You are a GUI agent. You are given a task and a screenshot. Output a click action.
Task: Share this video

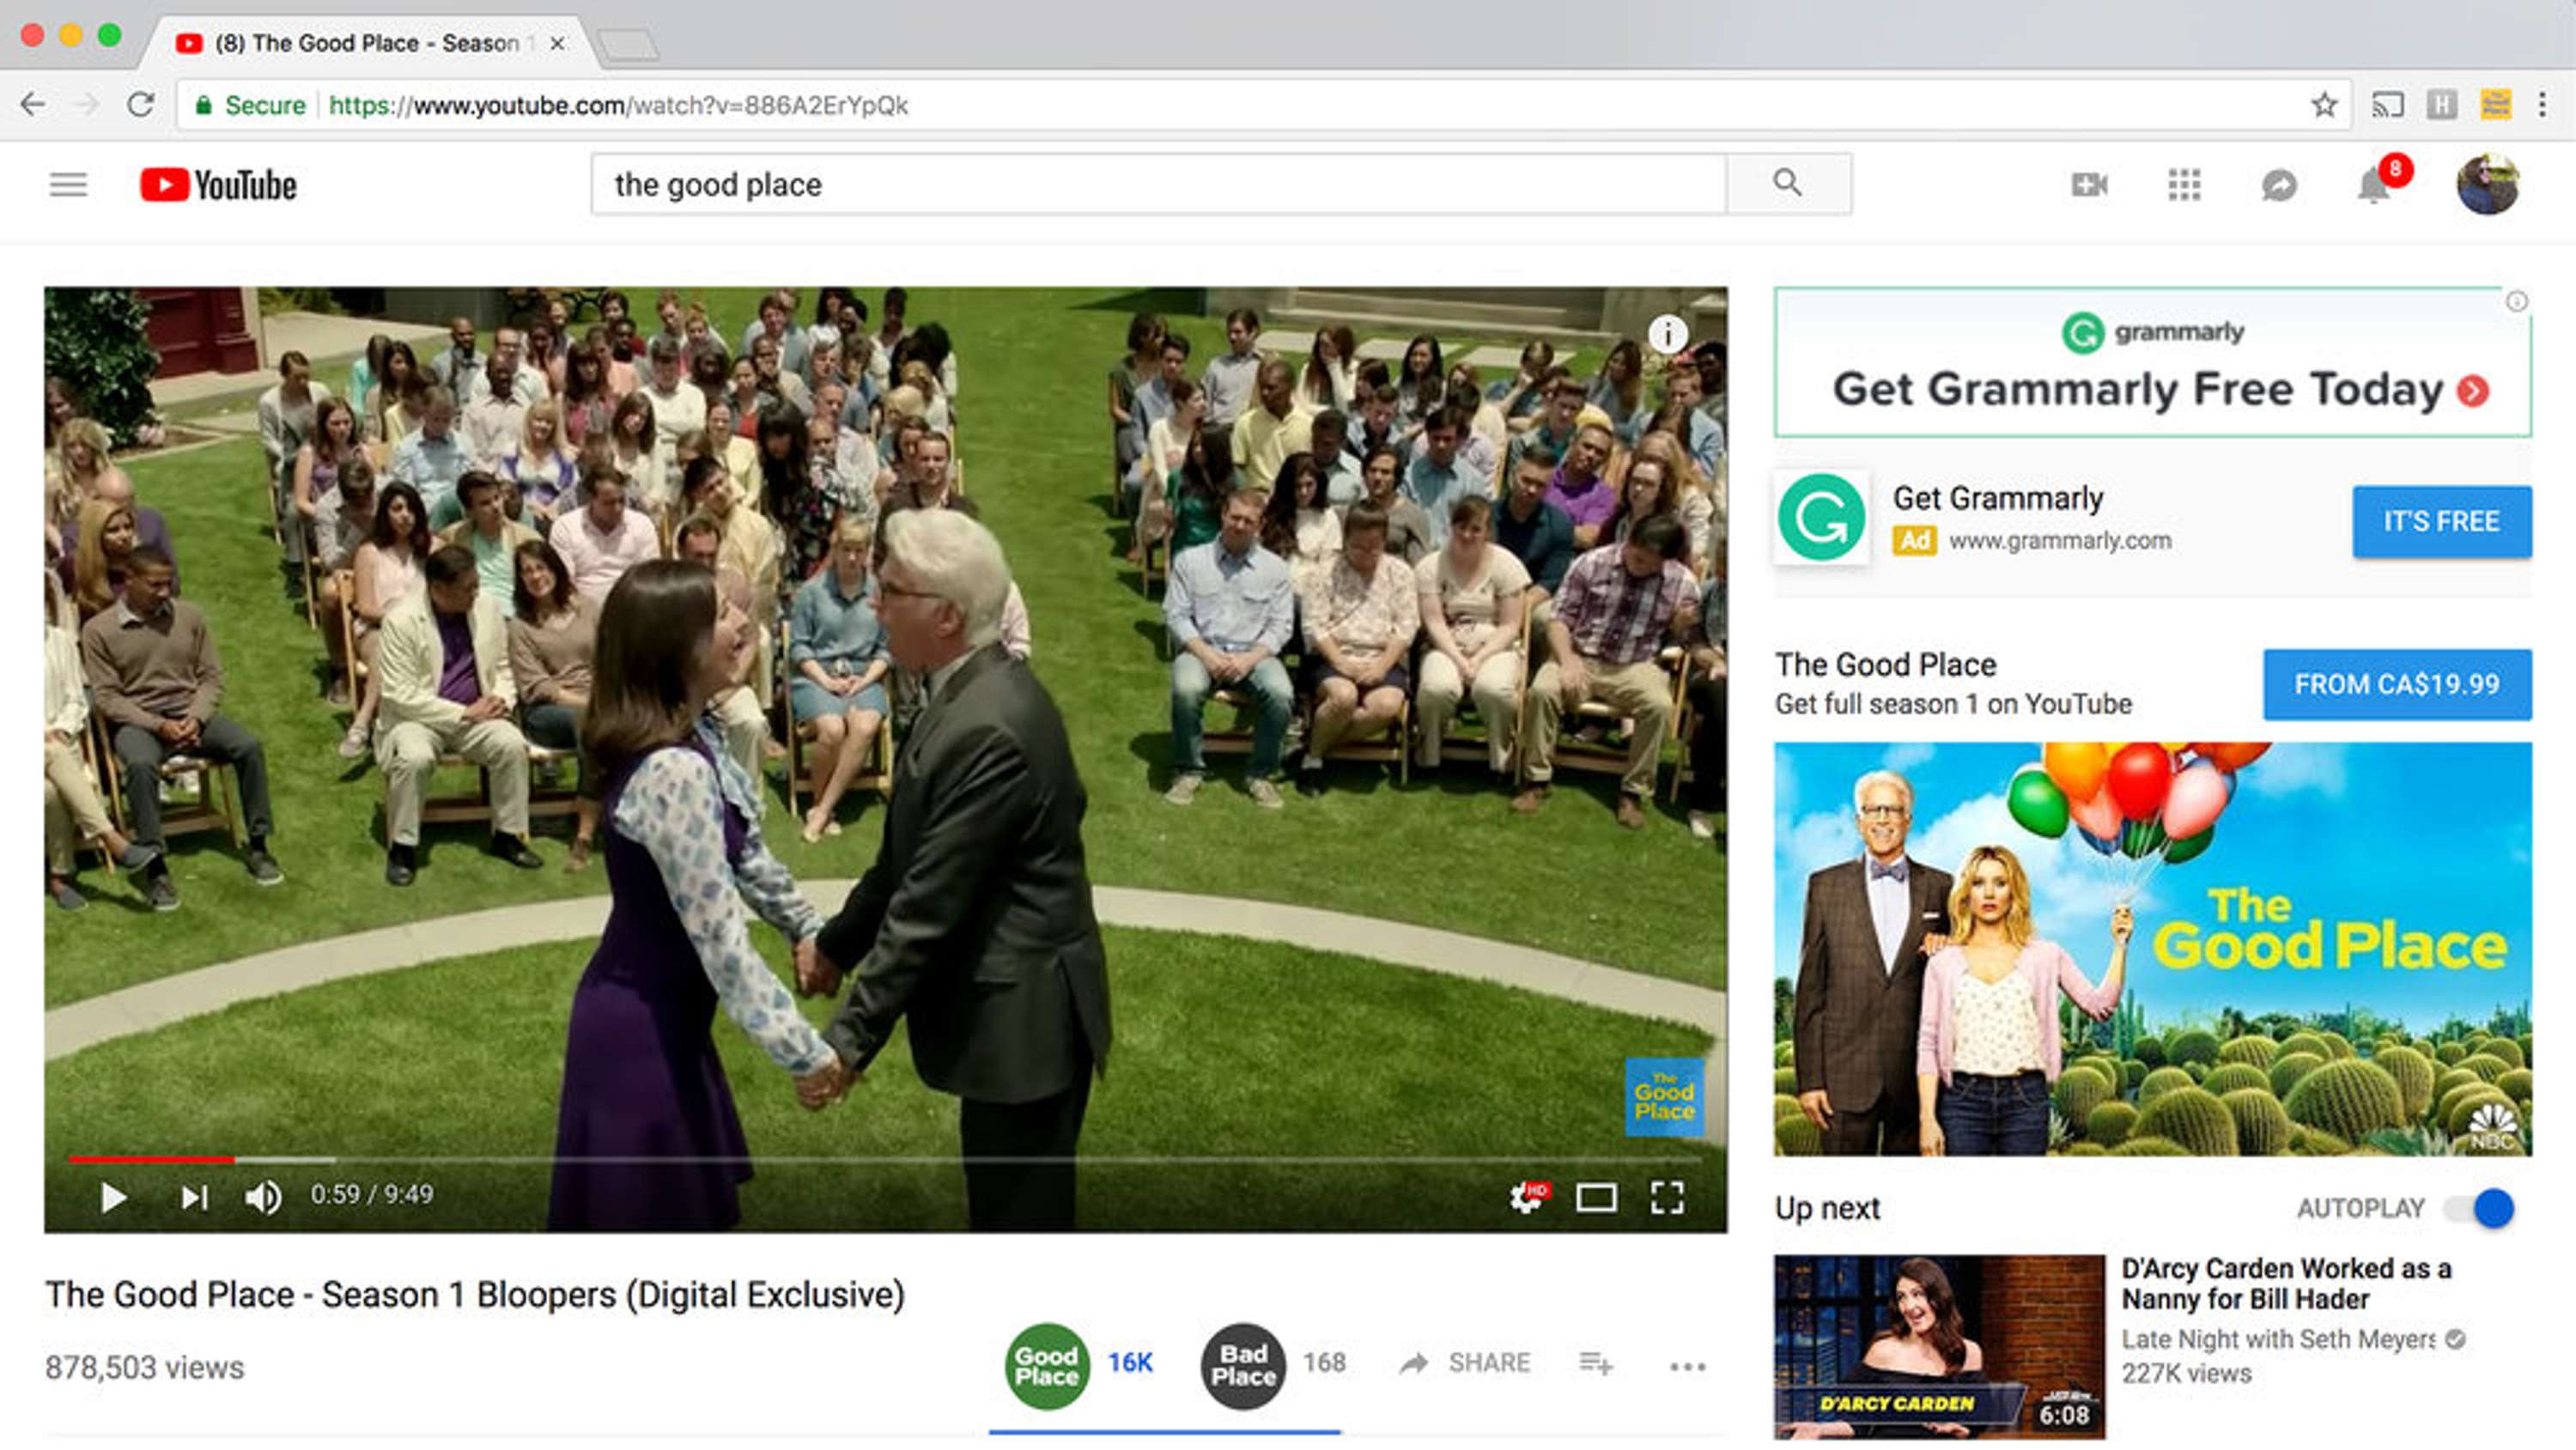(1464, 1363)
